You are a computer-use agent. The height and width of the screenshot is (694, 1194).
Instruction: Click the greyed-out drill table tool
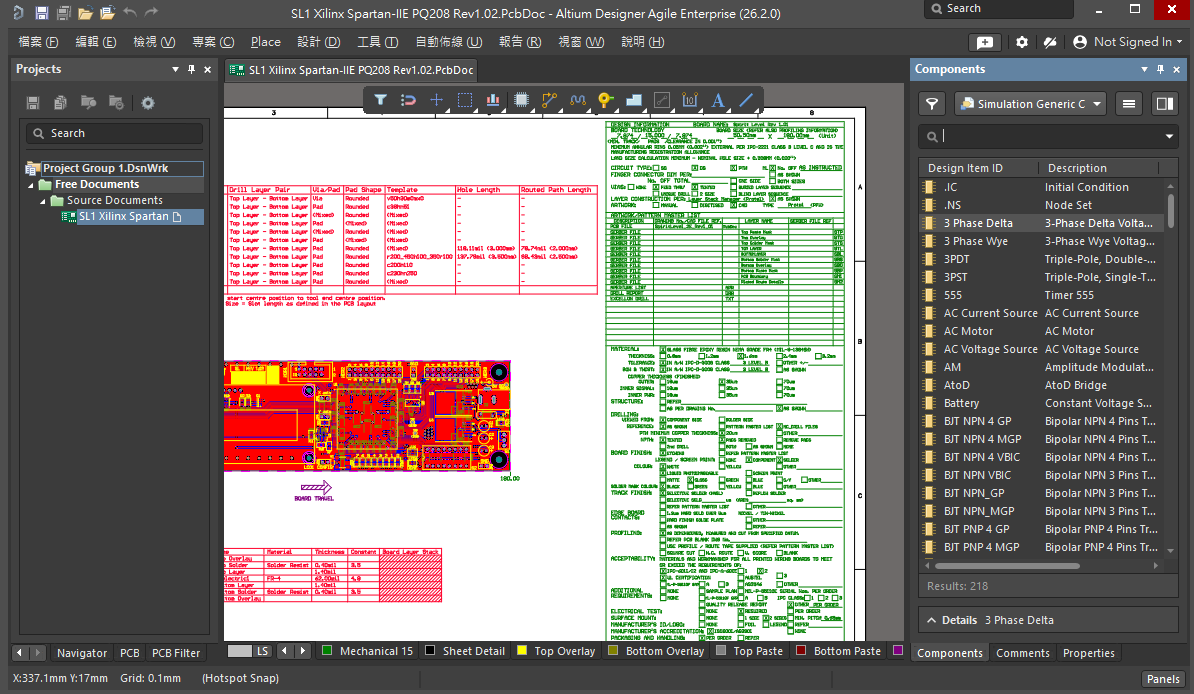[662, 100]
